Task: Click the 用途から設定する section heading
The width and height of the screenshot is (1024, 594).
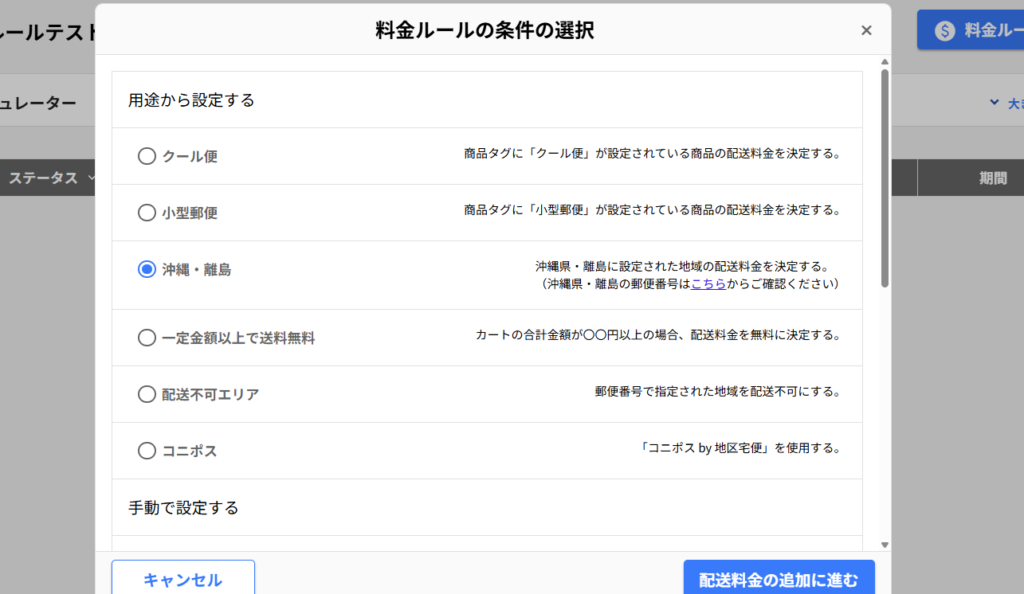Action: coord(191,100)
